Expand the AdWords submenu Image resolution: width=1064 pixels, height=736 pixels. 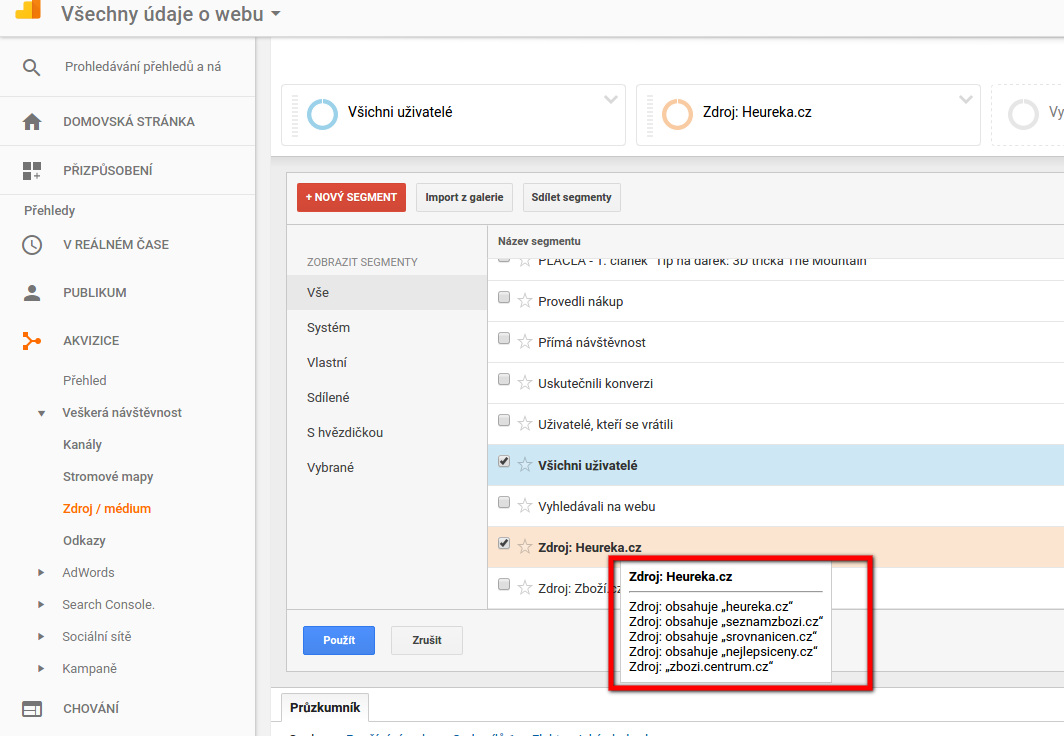pos(41,573)
